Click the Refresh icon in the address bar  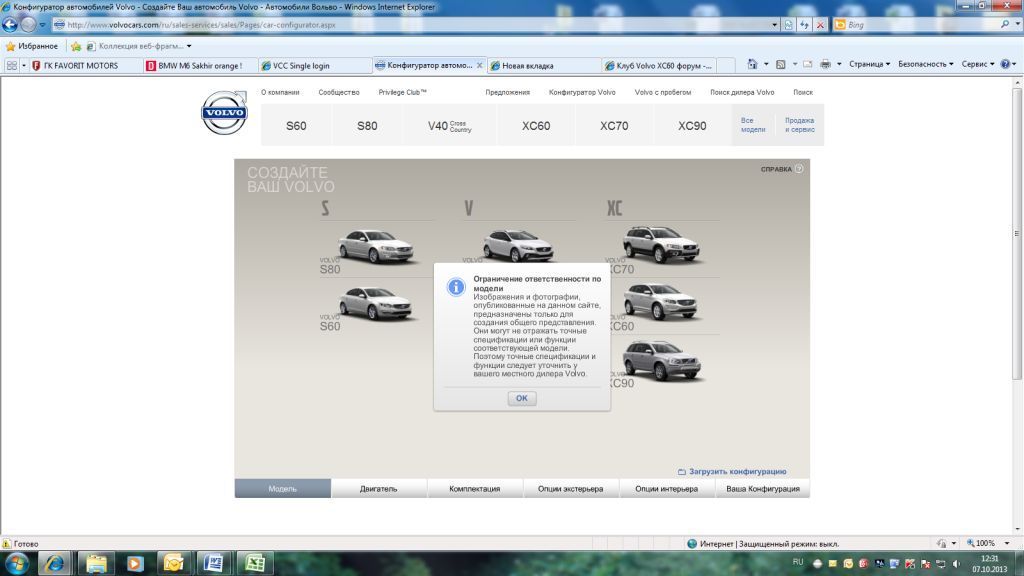point(805,25)
